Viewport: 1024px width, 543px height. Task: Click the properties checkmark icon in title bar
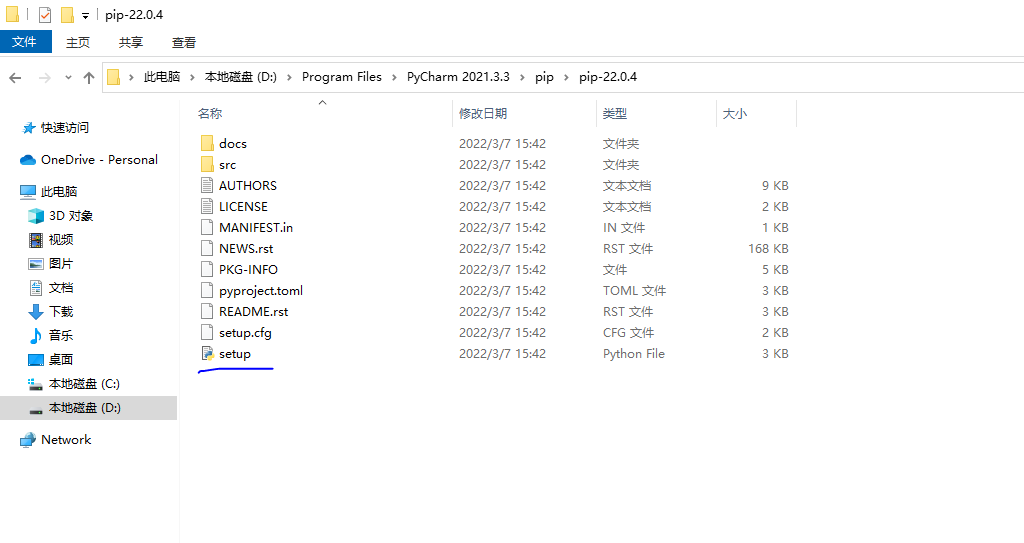click(44, 14)
